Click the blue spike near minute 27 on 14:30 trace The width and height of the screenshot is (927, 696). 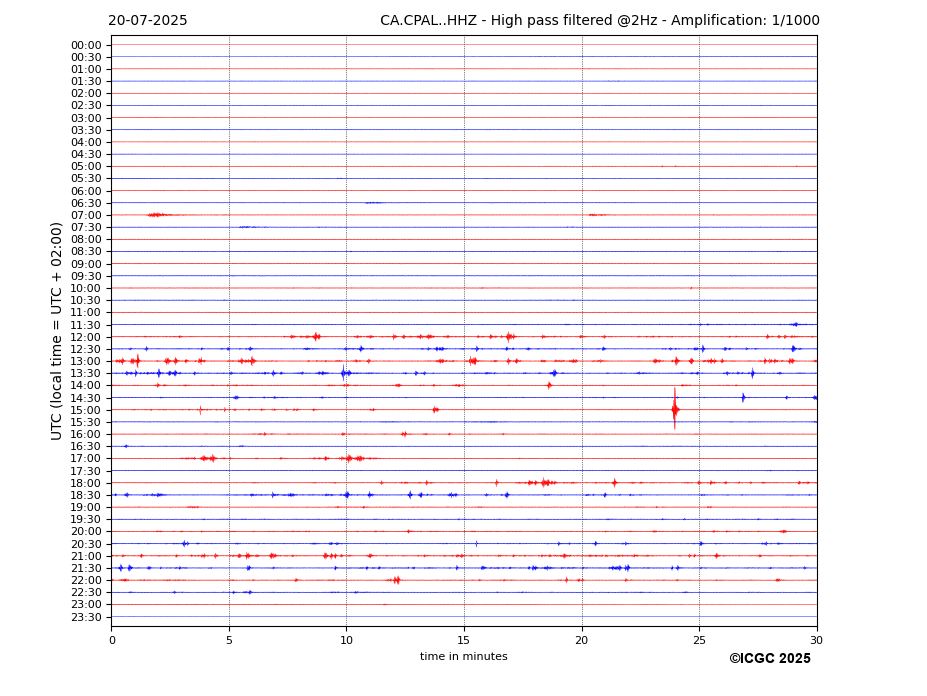[x=744, y=397]
